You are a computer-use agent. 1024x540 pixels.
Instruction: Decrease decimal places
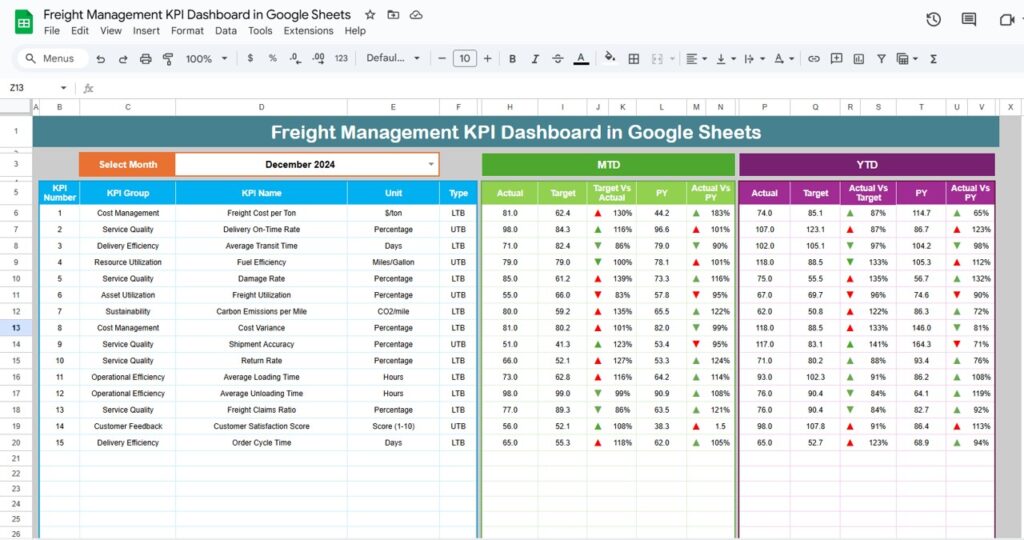(295, 58)
